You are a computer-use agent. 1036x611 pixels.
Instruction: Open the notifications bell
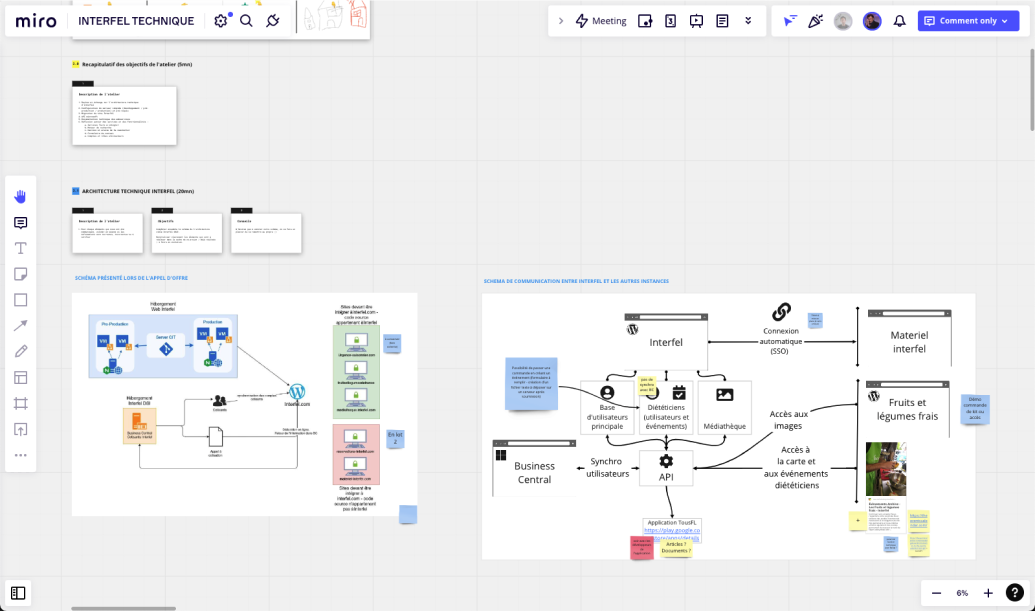tap(899, 21)
